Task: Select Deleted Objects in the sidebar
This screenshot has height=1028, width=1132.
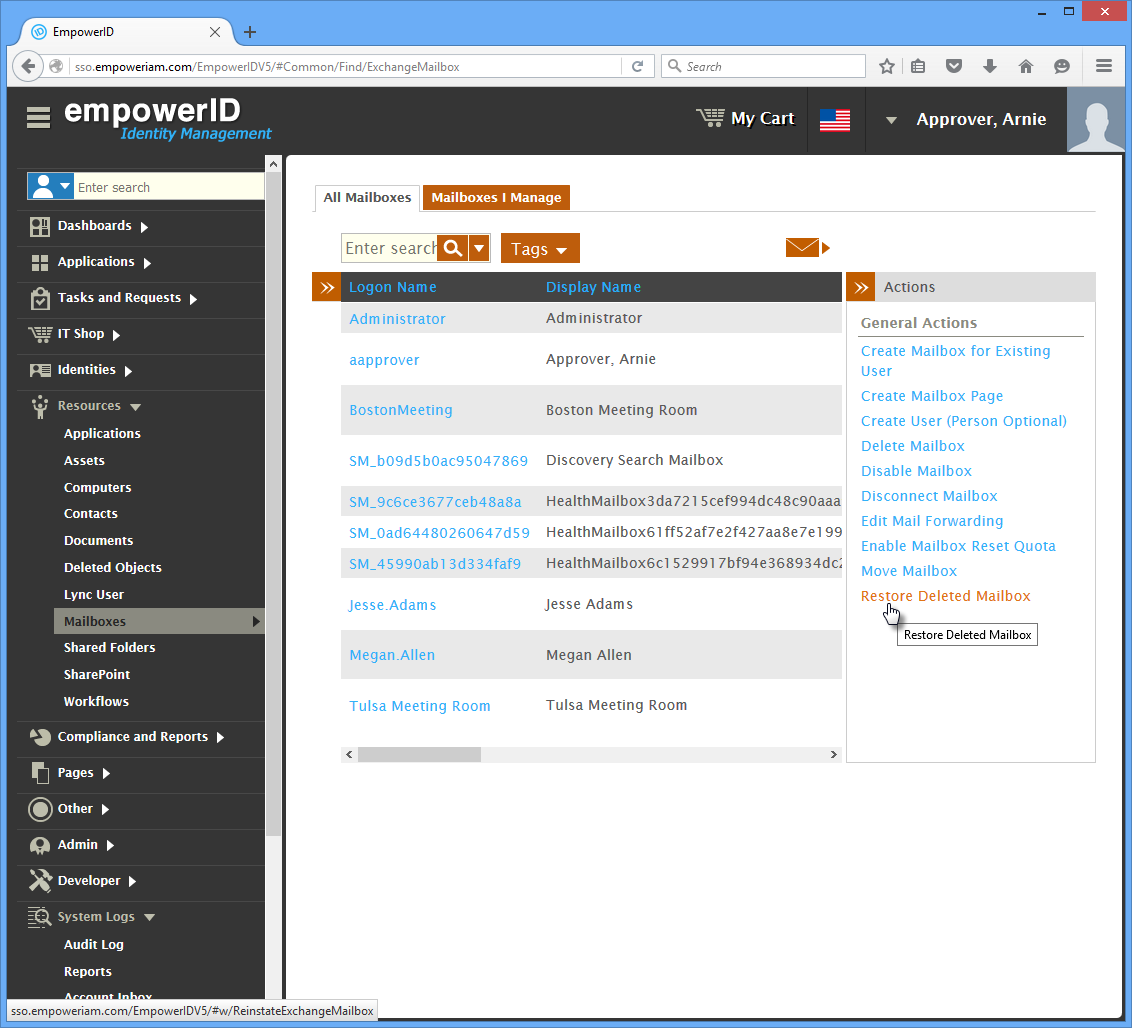Action: pos(112,567)
